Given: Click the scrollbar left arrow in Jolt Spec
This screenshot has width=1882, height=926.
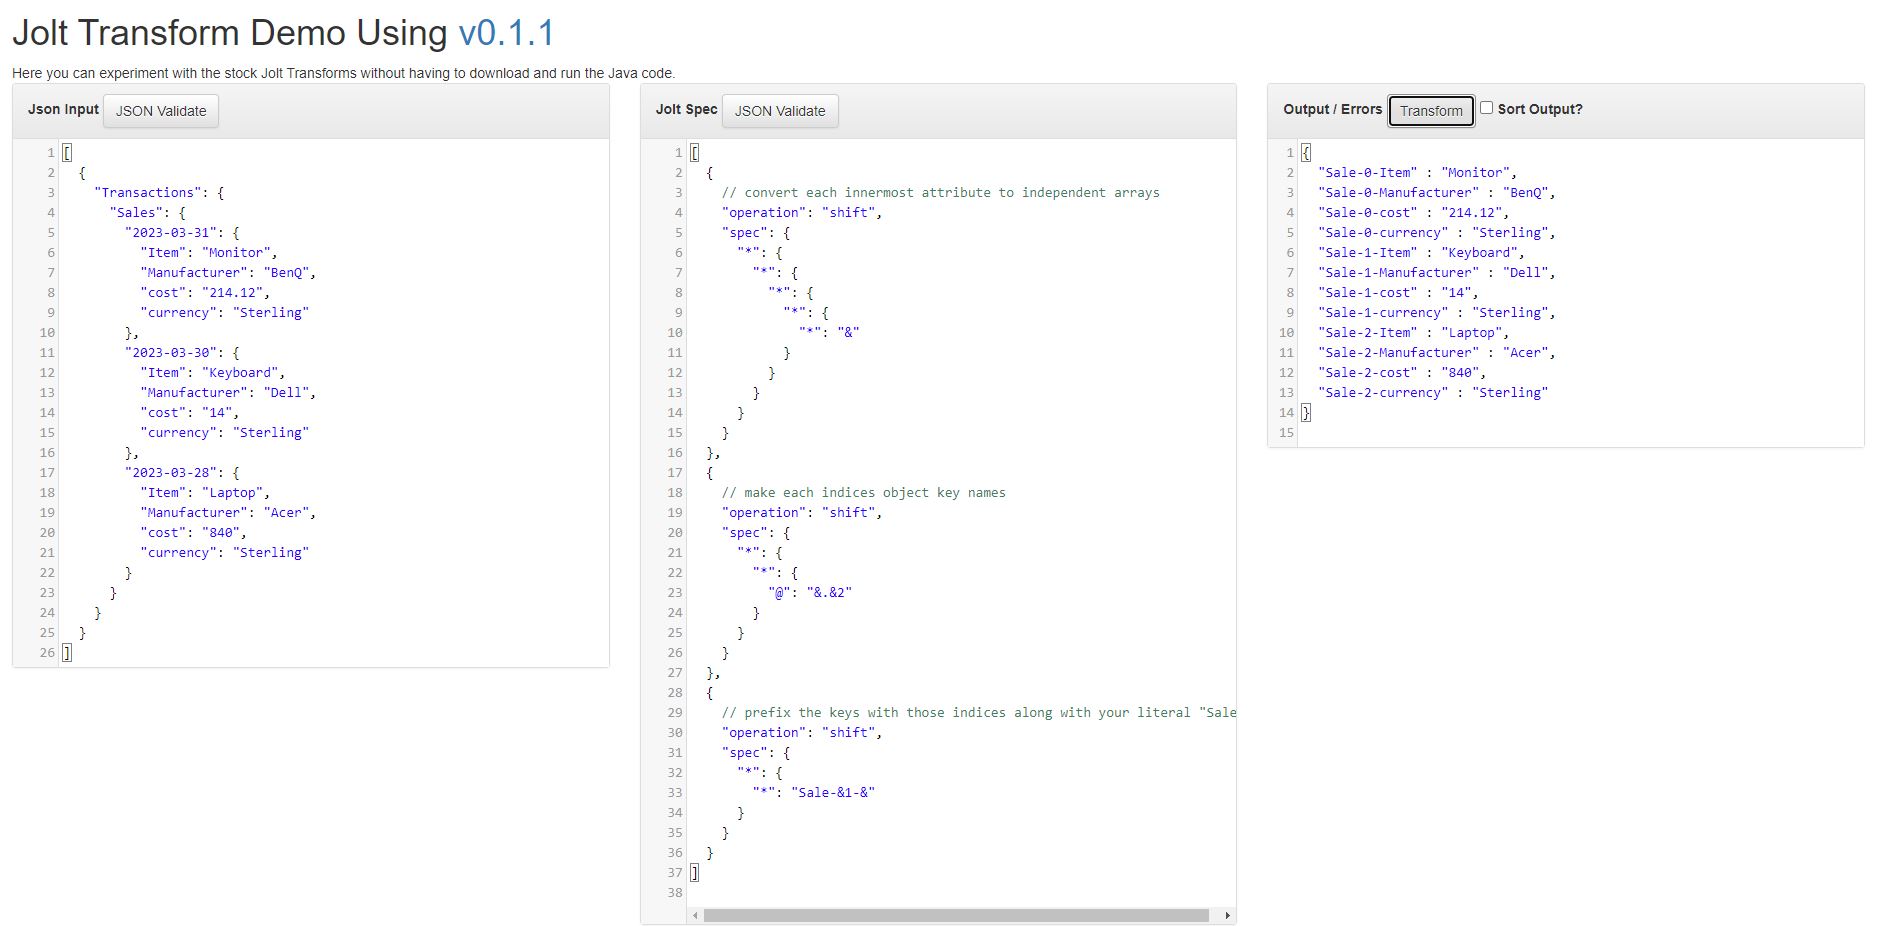Looking at the screenshot, I should point(695,915).
